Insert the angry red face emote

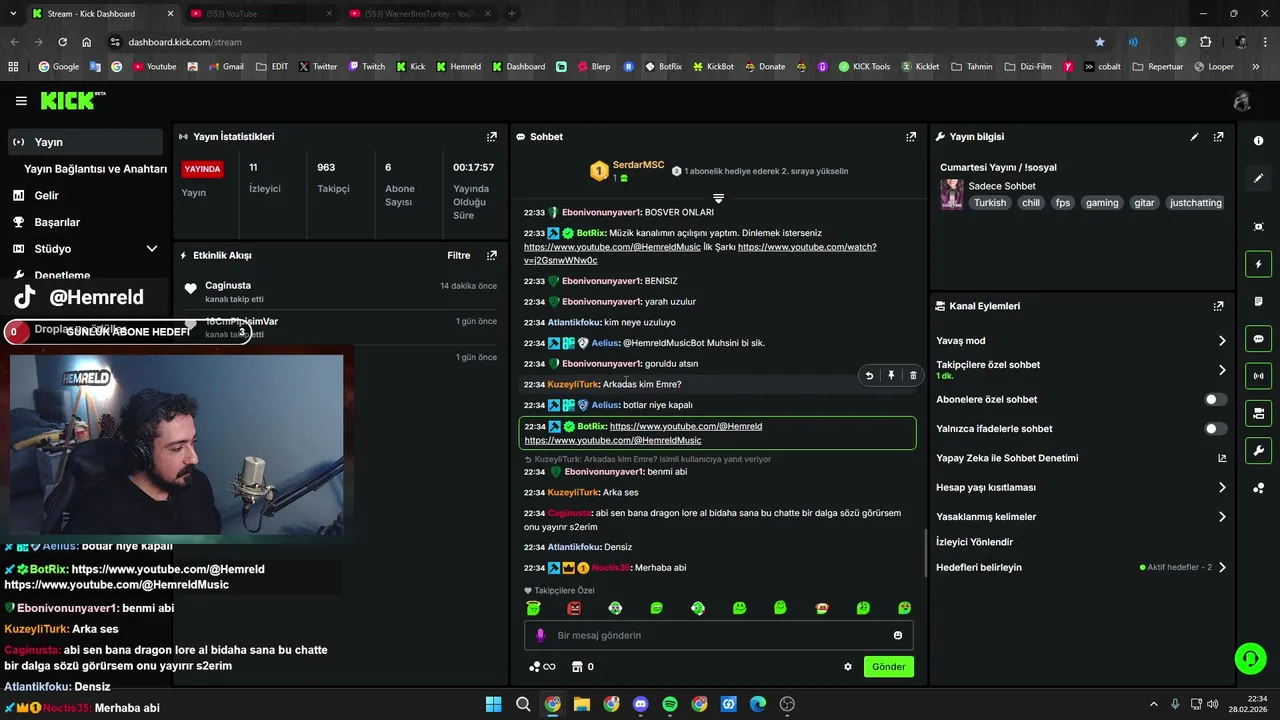(x=574, y=608)
